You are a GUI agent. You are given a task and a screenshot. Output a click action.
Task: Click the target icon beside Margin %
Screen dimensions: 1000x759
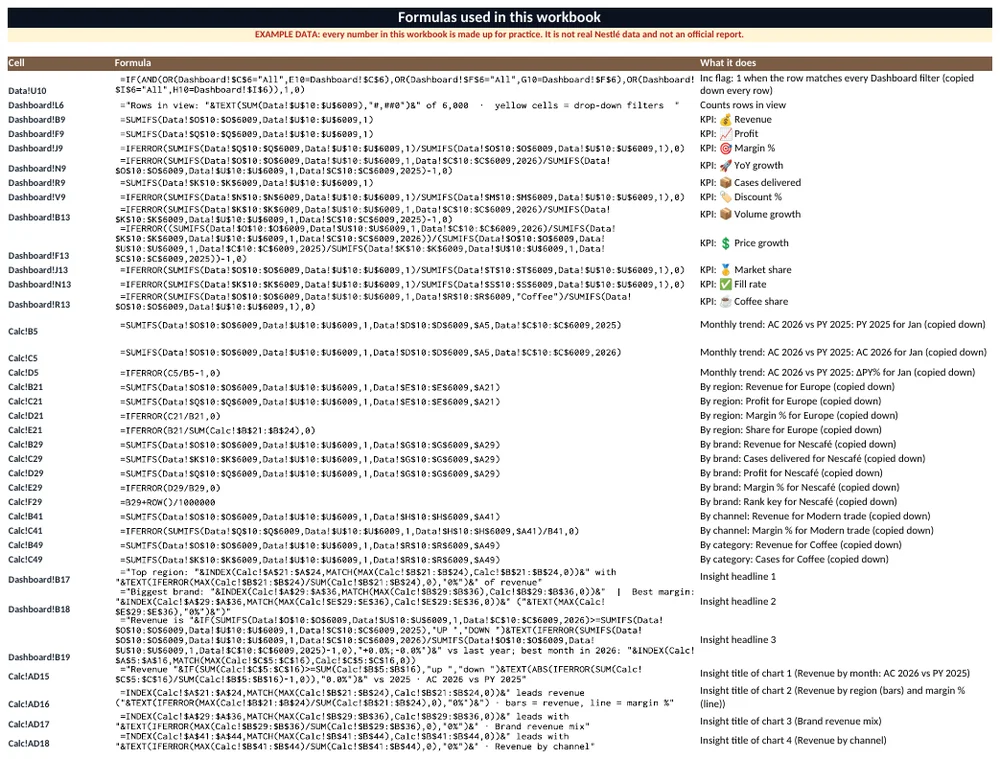coord(725,149)
